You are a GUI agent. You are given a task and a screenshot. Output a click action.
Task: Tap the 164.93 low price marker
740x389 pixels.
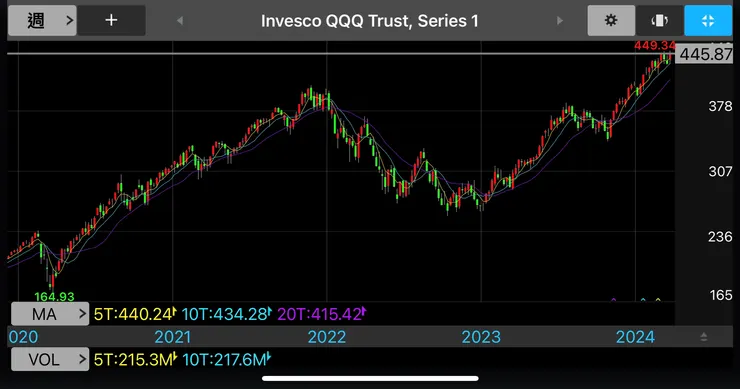click(54, 296)
